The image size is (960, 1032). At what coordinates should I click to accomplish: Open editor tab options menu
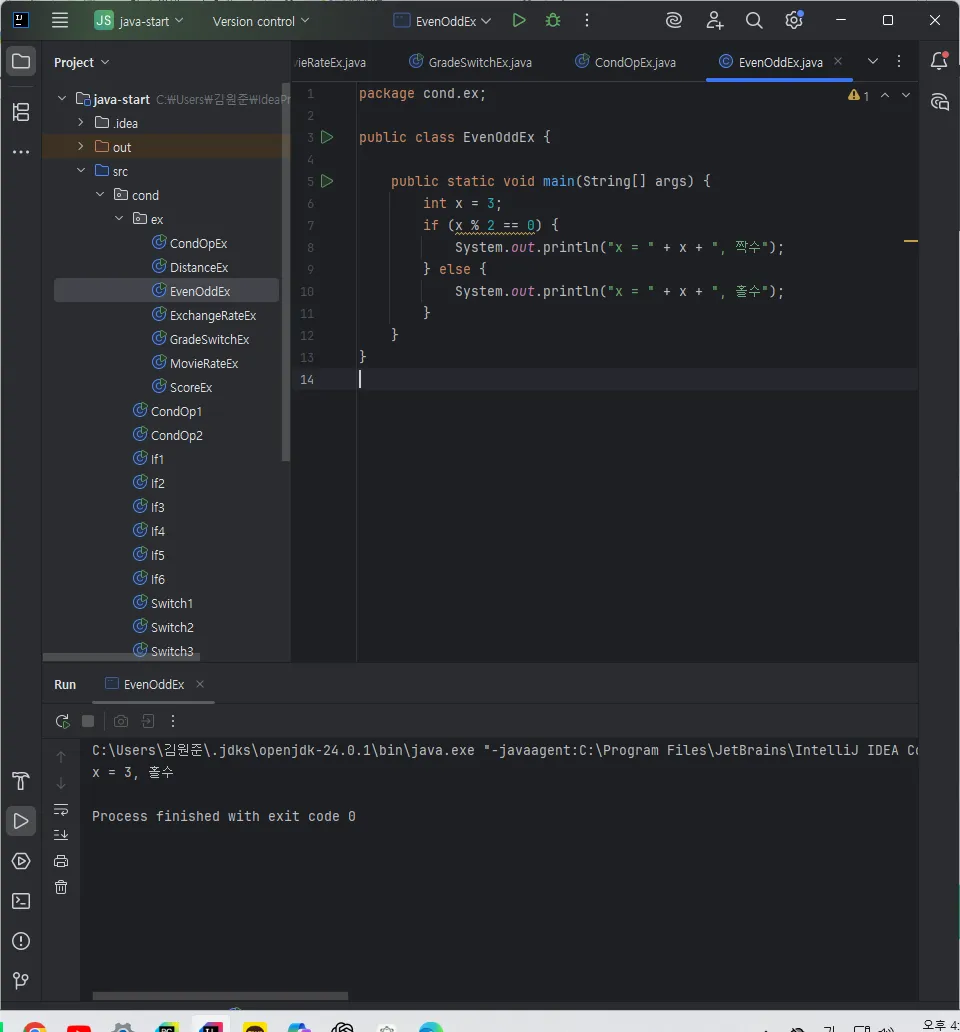click(x=899, y=61)
